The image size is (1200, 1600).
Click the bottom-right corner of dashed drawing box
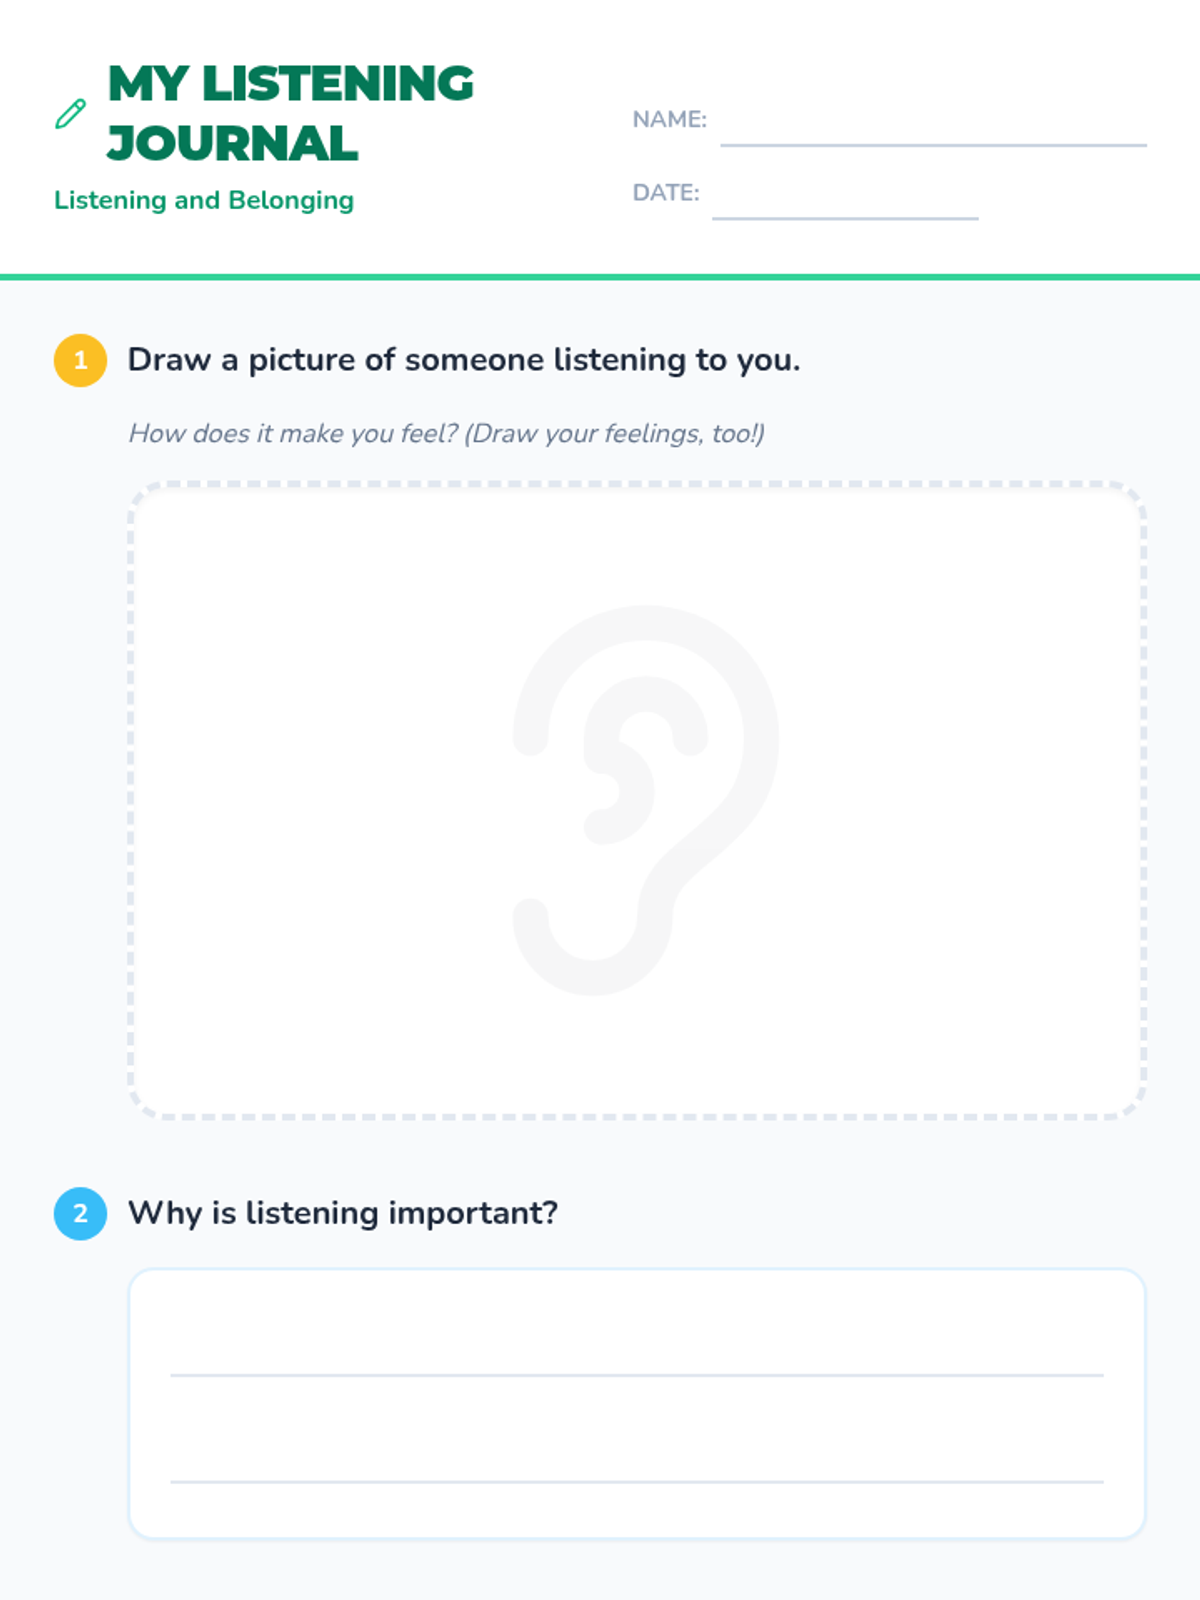tap(1132, 1104)
